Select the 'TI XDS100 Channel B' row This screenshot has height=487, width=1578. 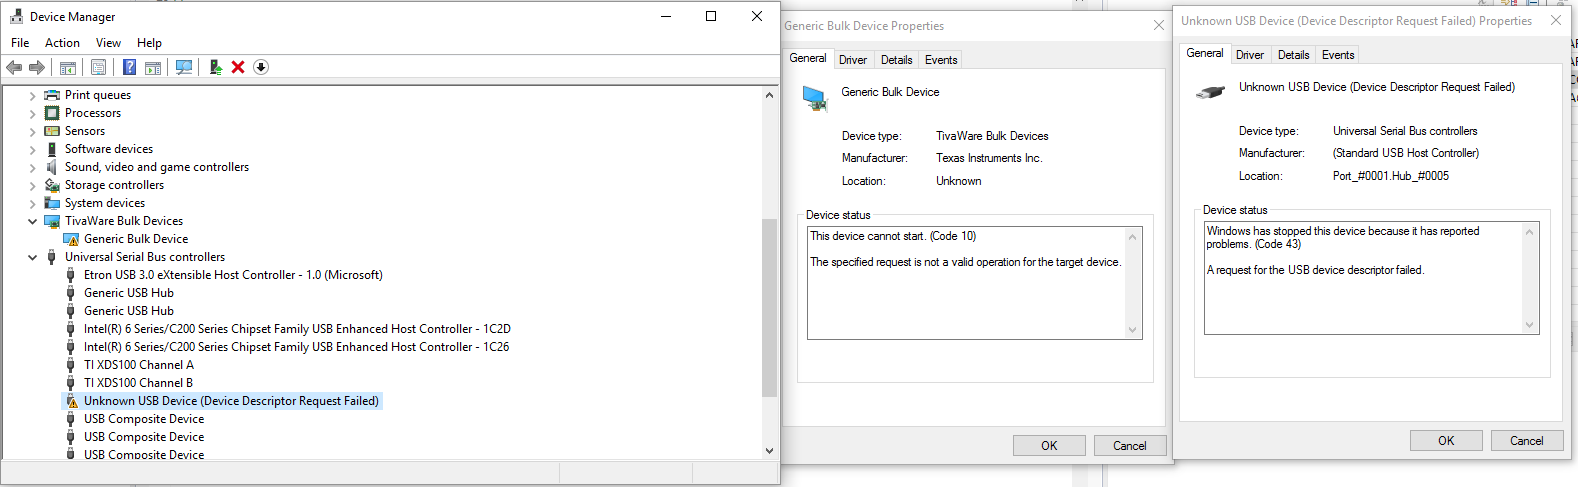138,383
